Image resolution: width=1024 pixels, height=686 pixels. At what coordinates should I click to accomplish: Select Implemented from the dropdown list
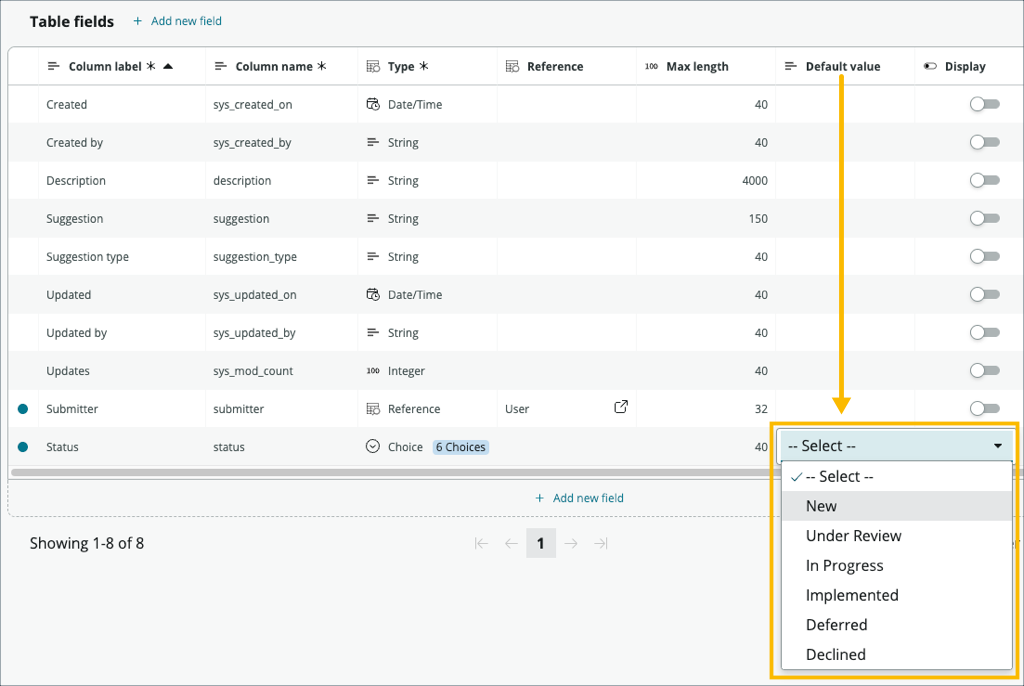[x=852, y=594]
